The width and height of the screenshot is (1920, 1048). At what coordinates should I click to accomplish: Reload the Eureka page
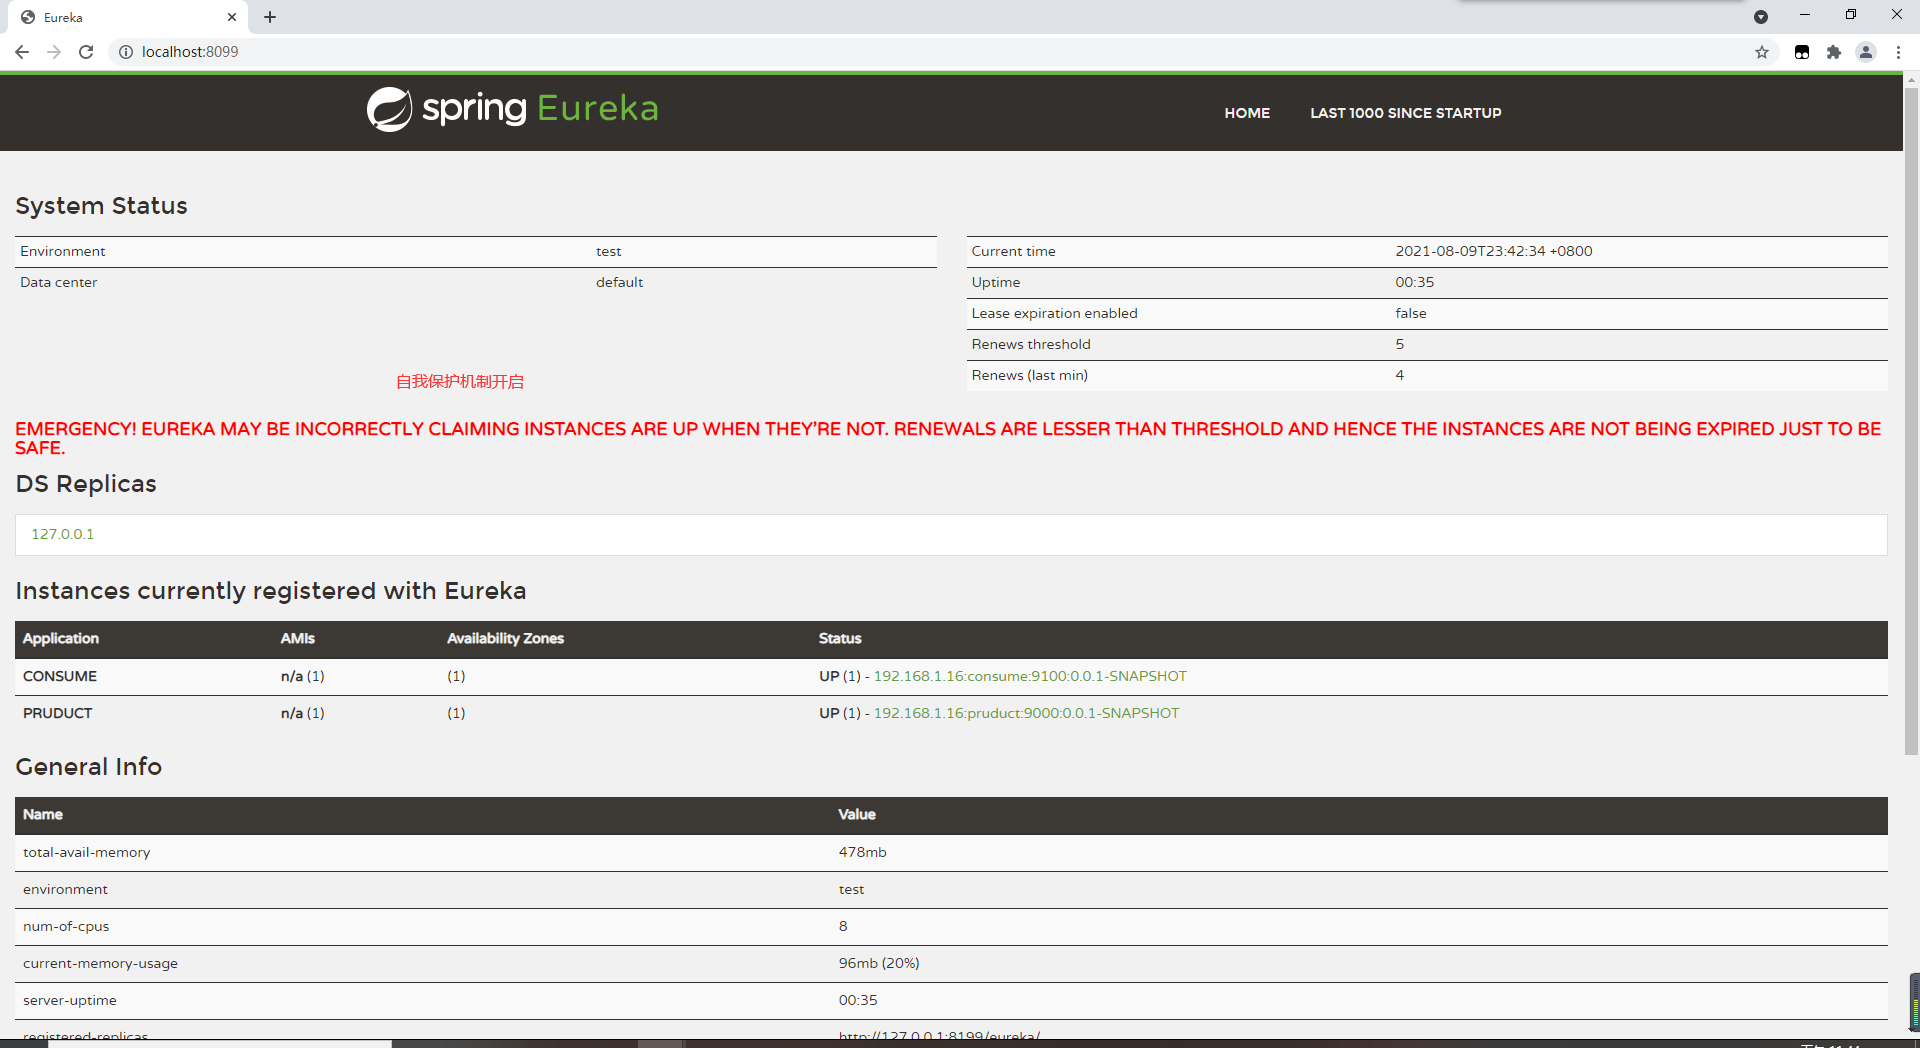[86, 52]
